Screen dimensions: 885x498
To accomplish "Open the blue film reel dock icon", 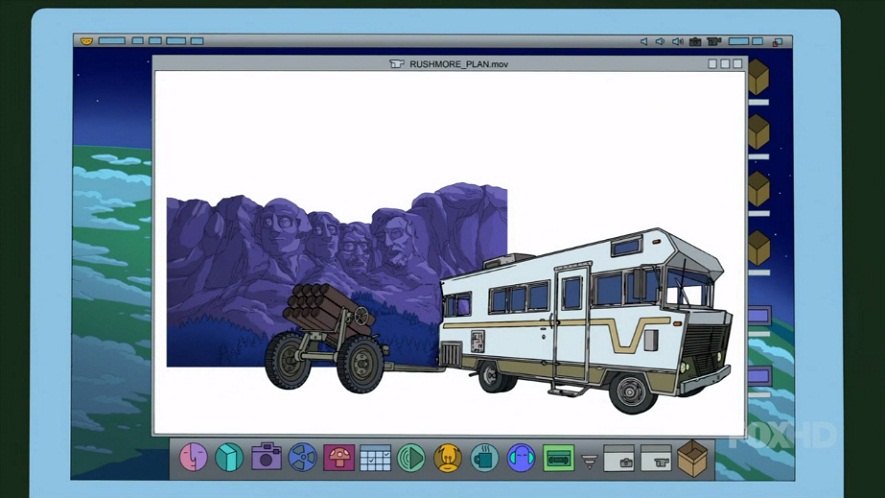I will tap(303, 457).
